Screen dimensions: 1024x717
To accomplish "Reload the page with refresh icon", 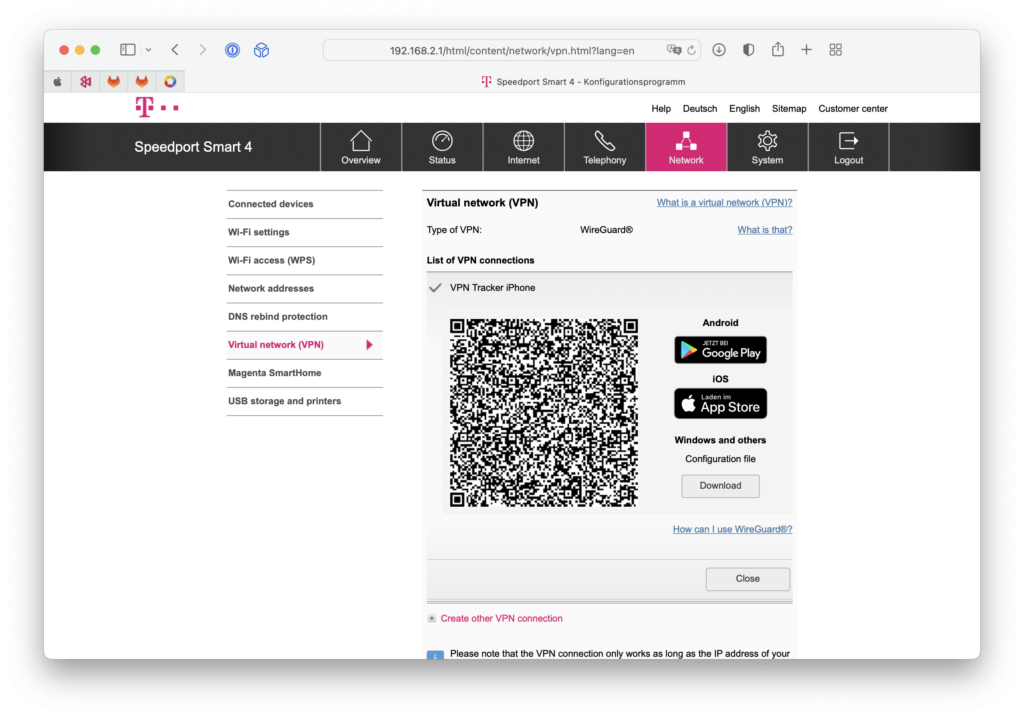I will [692, 50].
